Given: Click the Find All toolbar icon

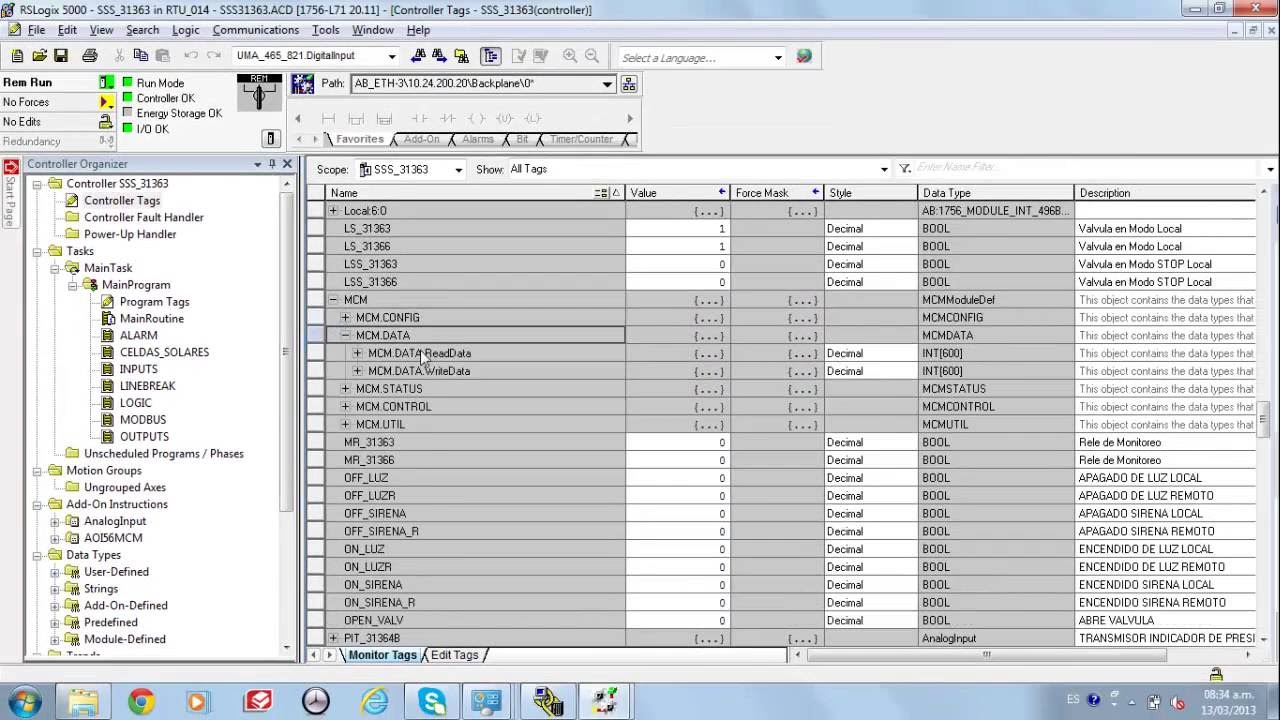Looking at the screenshot, I should coord(461,56).
